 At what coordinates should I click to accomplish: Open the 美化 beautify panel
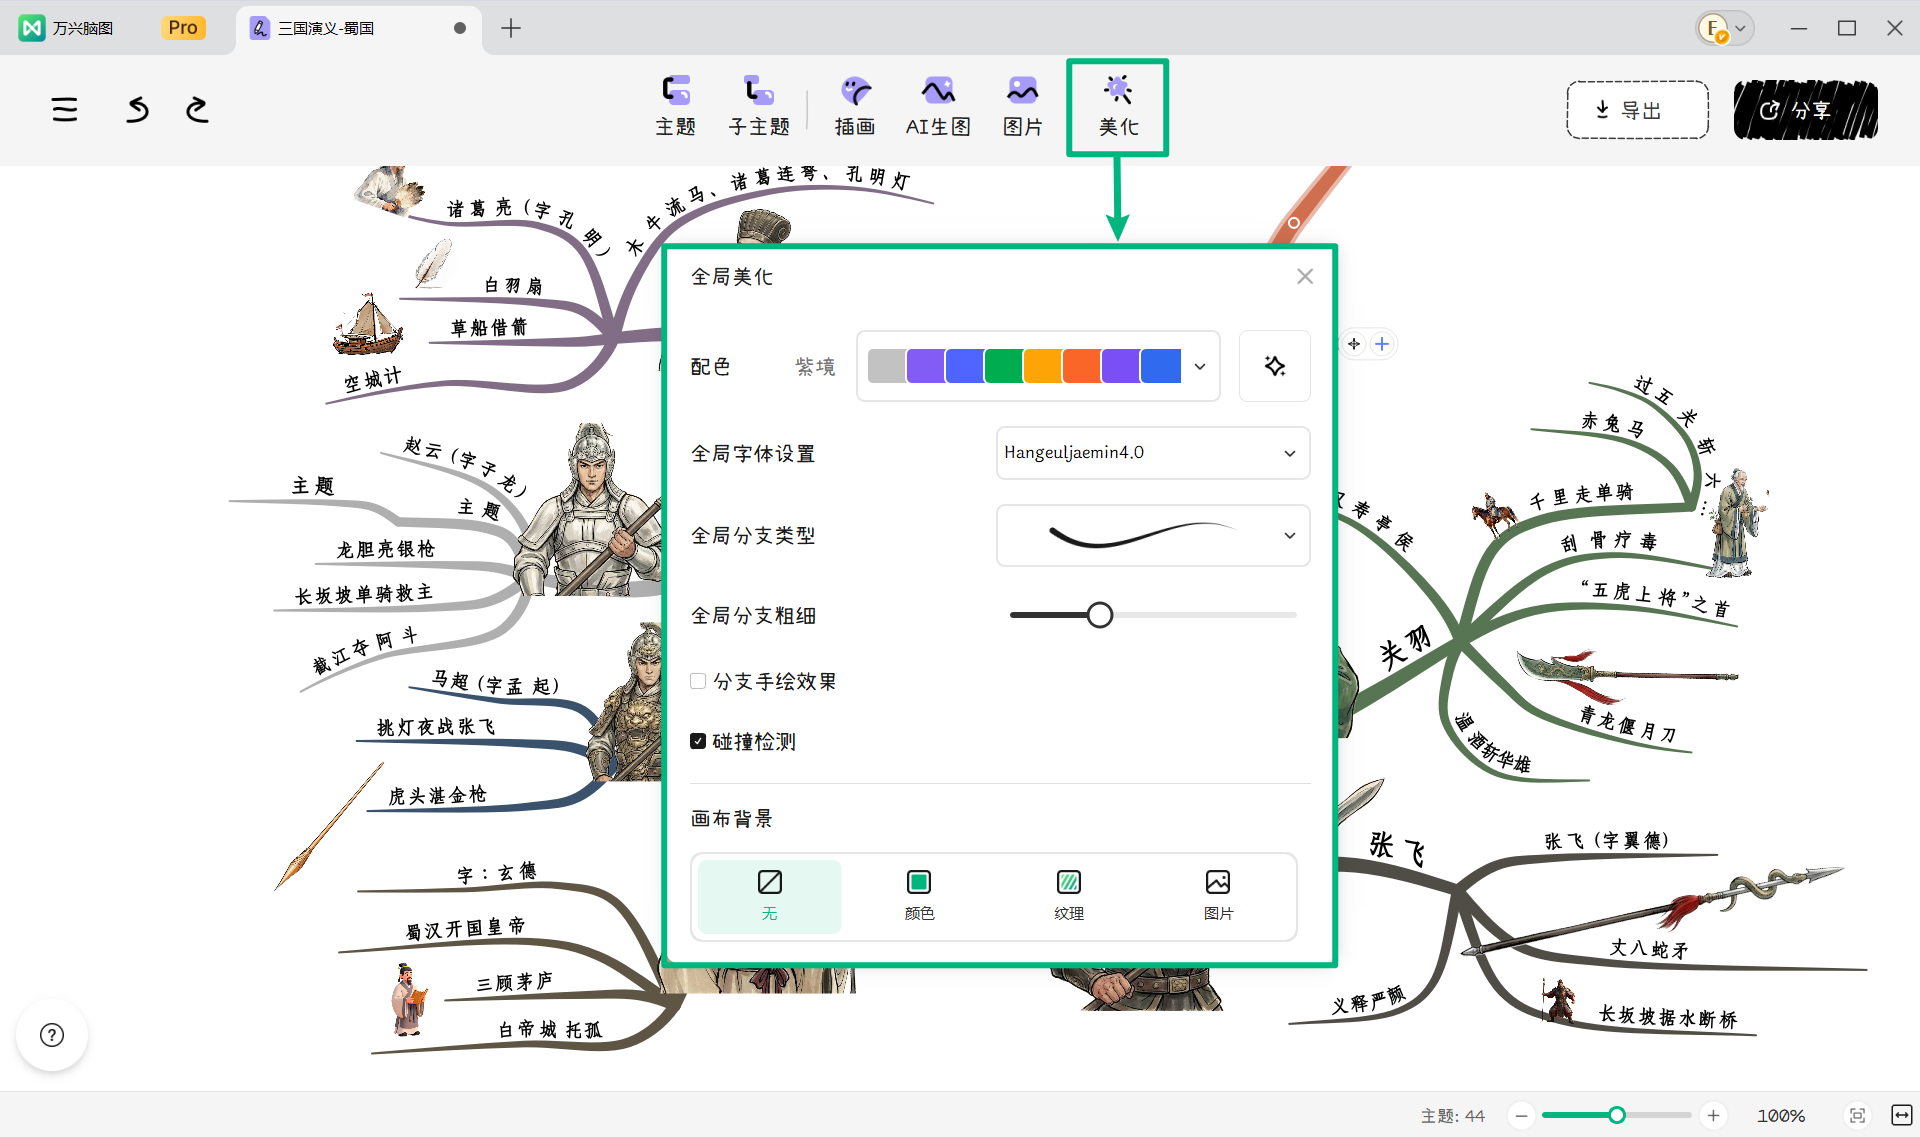(x=1118, y=106)
